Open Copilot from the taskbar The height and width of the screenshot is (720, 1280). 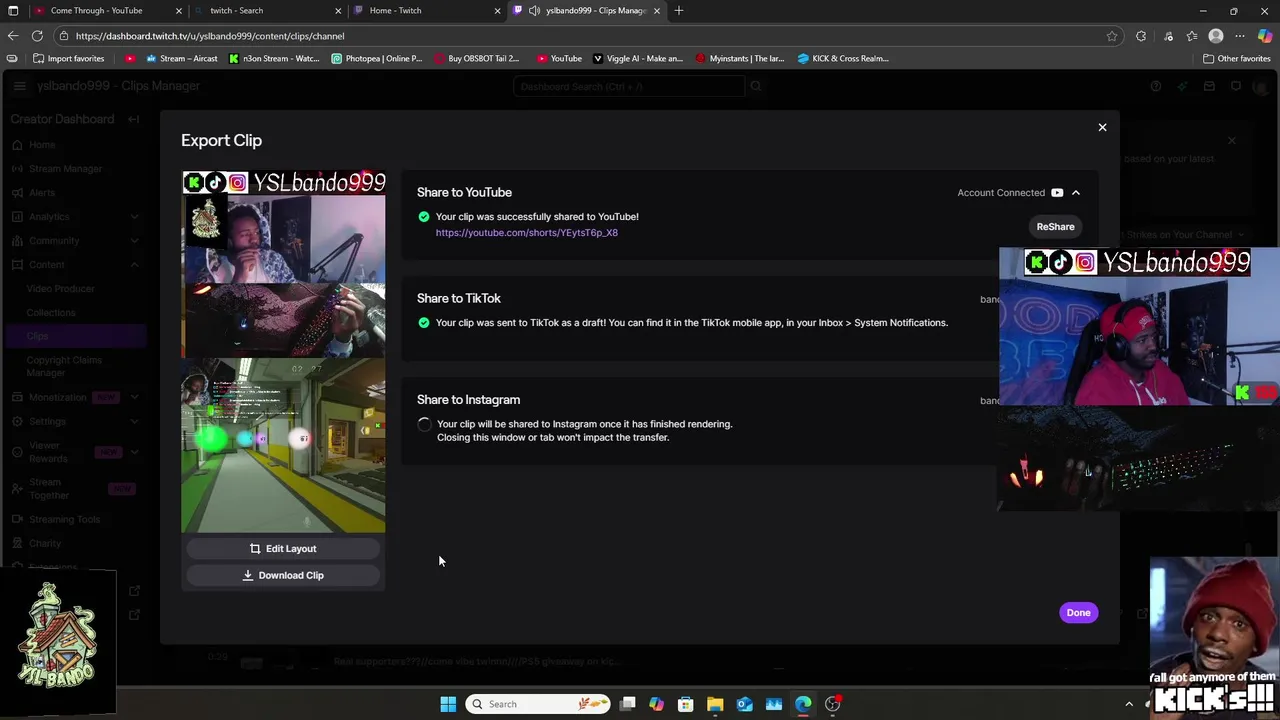tap(656, 704)
